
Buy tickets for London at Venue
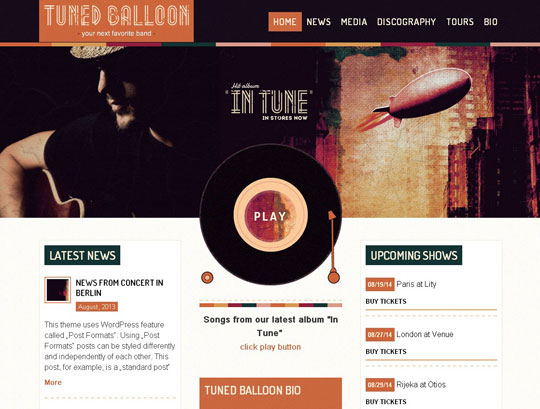click(386, 352)
